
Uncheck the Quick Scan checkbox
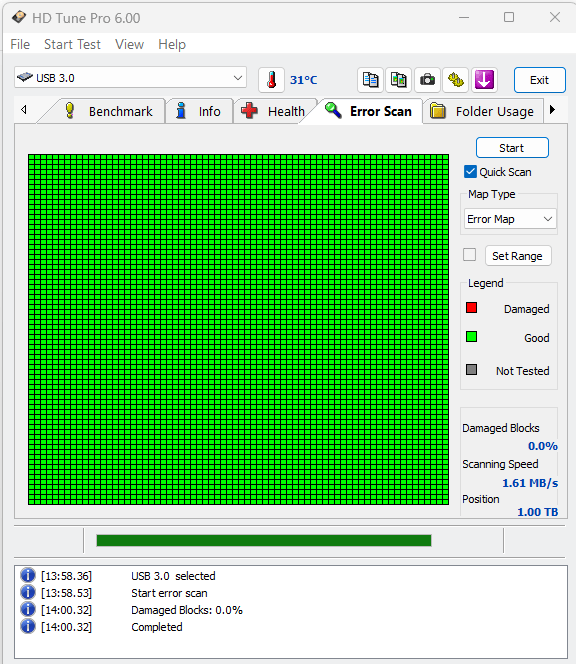point(470,172)
